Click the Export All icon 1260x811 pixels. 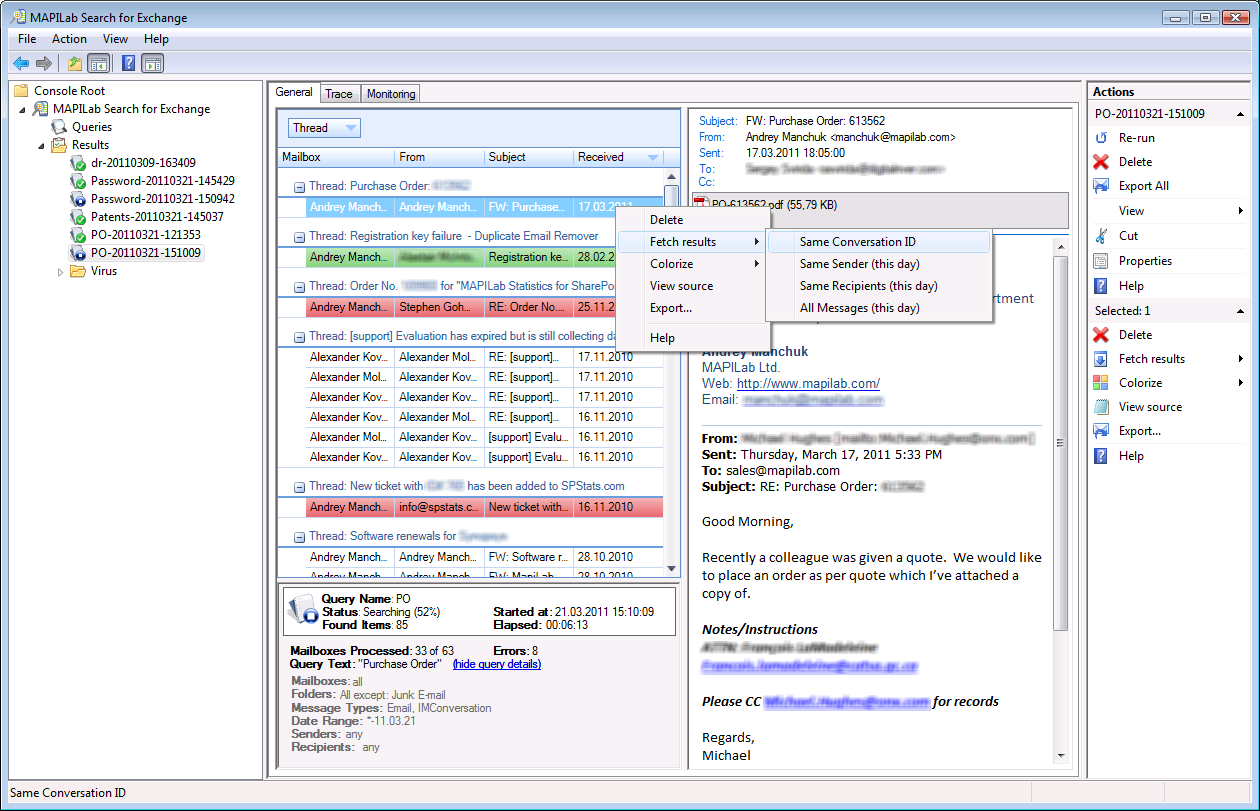coord(1101,186)
